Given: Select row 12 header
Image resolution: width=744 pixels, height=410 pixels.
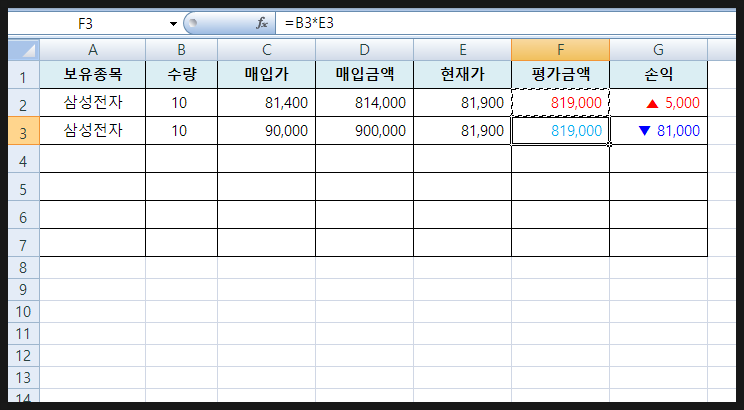Looking at the screenshot, I should pyautogui.click(x=24, y=355).
